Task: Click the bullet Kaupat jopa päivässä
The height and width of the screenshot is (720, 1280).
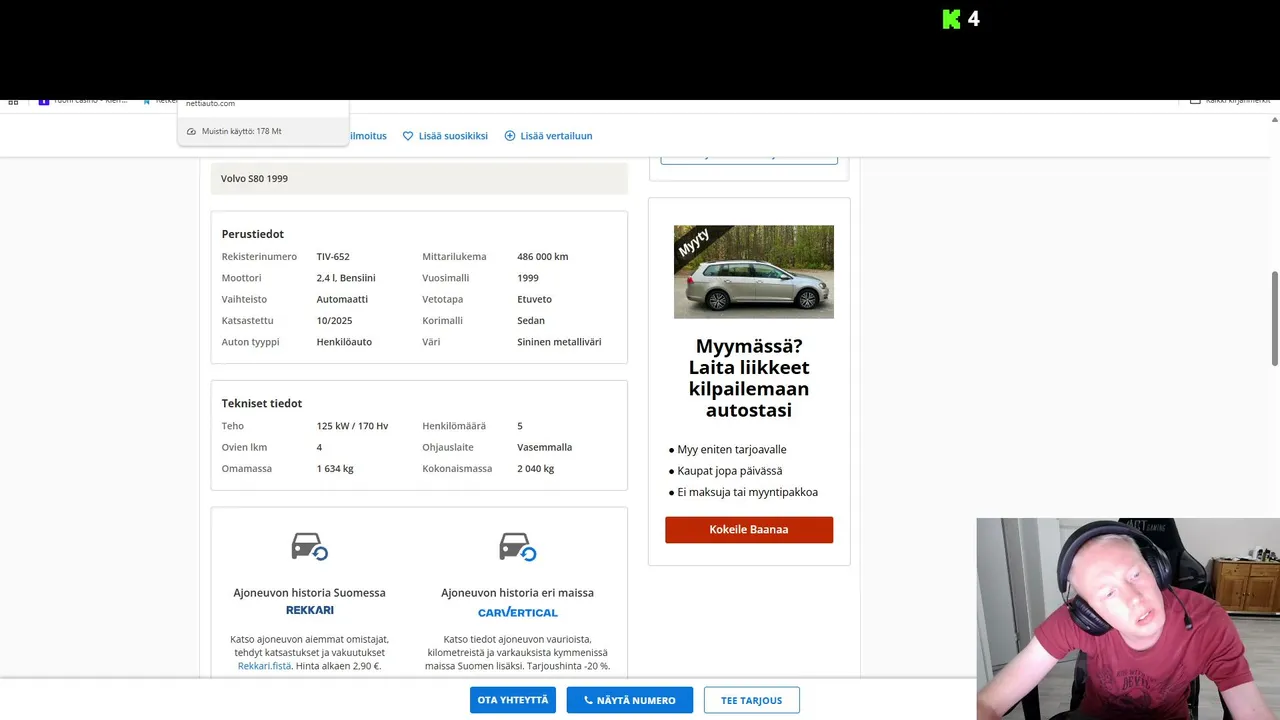Action: (730, 471)
